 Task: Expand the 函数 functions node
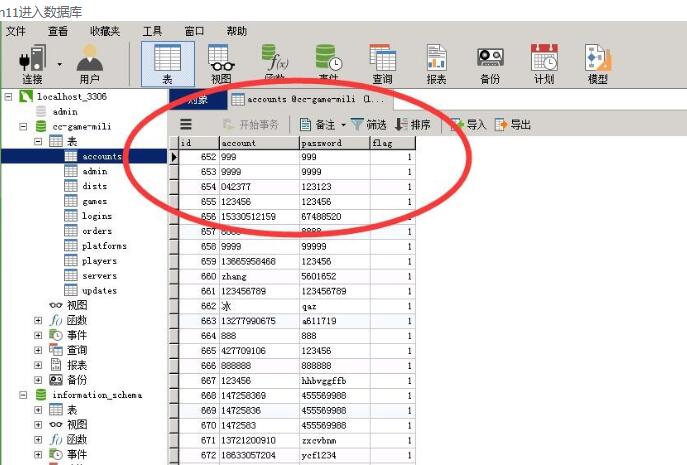click(39, 321)
